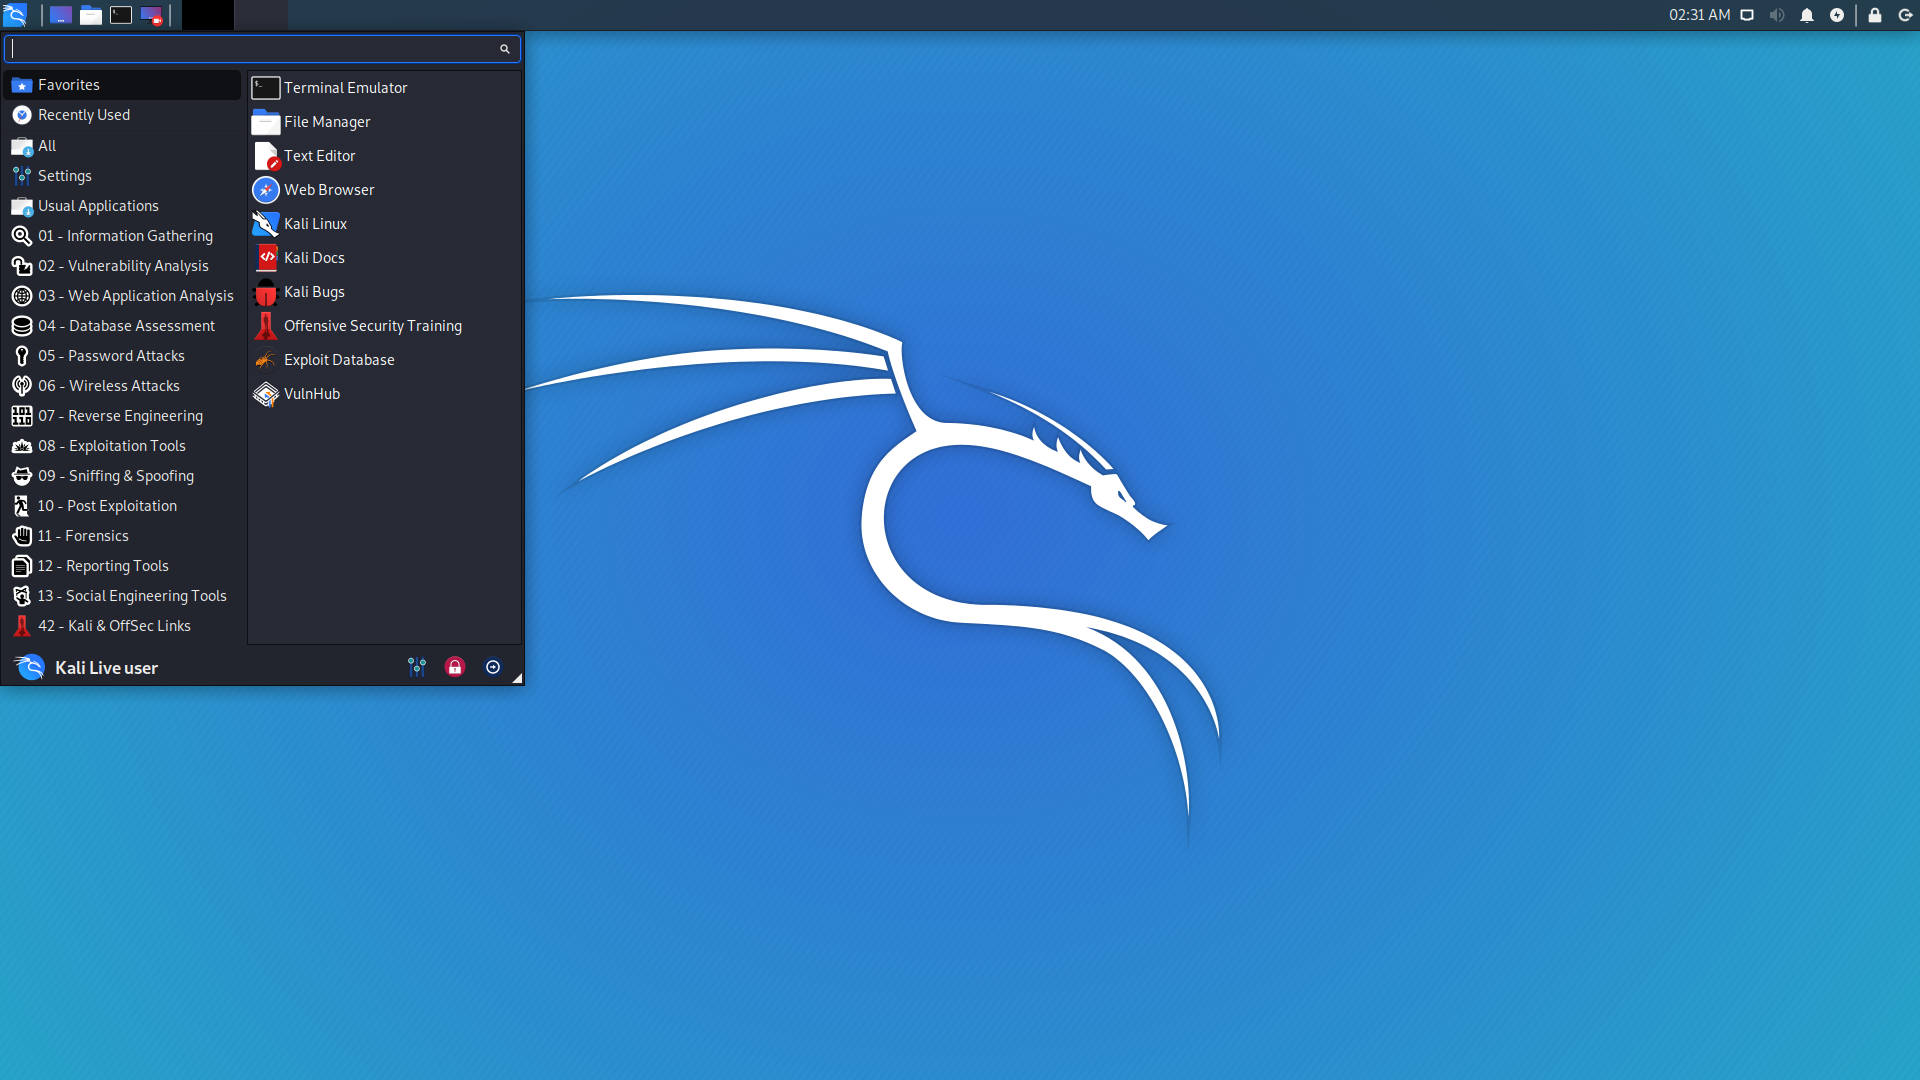Open settings manager icon in menu footer

coord(417,667)
